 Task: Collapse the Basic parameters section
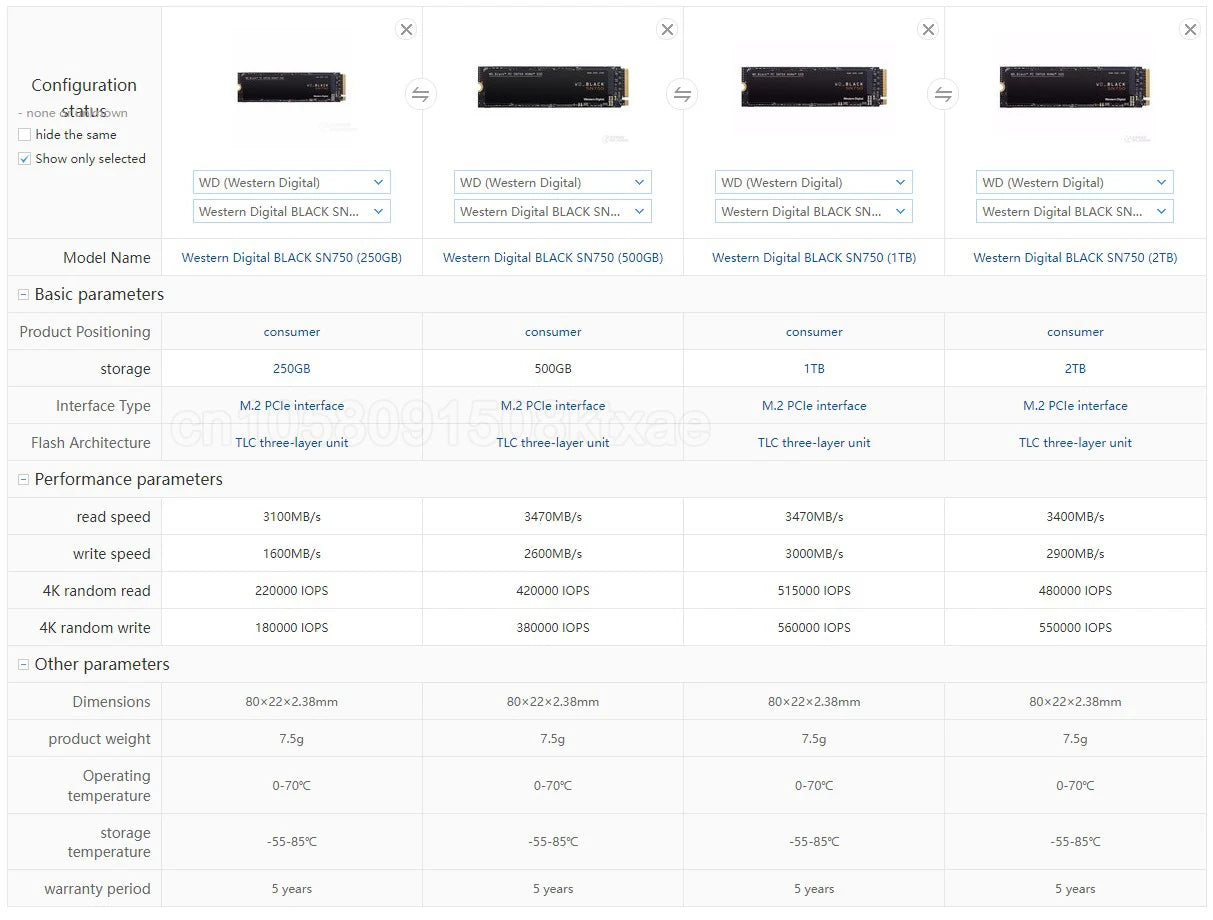tap(22, 294)
